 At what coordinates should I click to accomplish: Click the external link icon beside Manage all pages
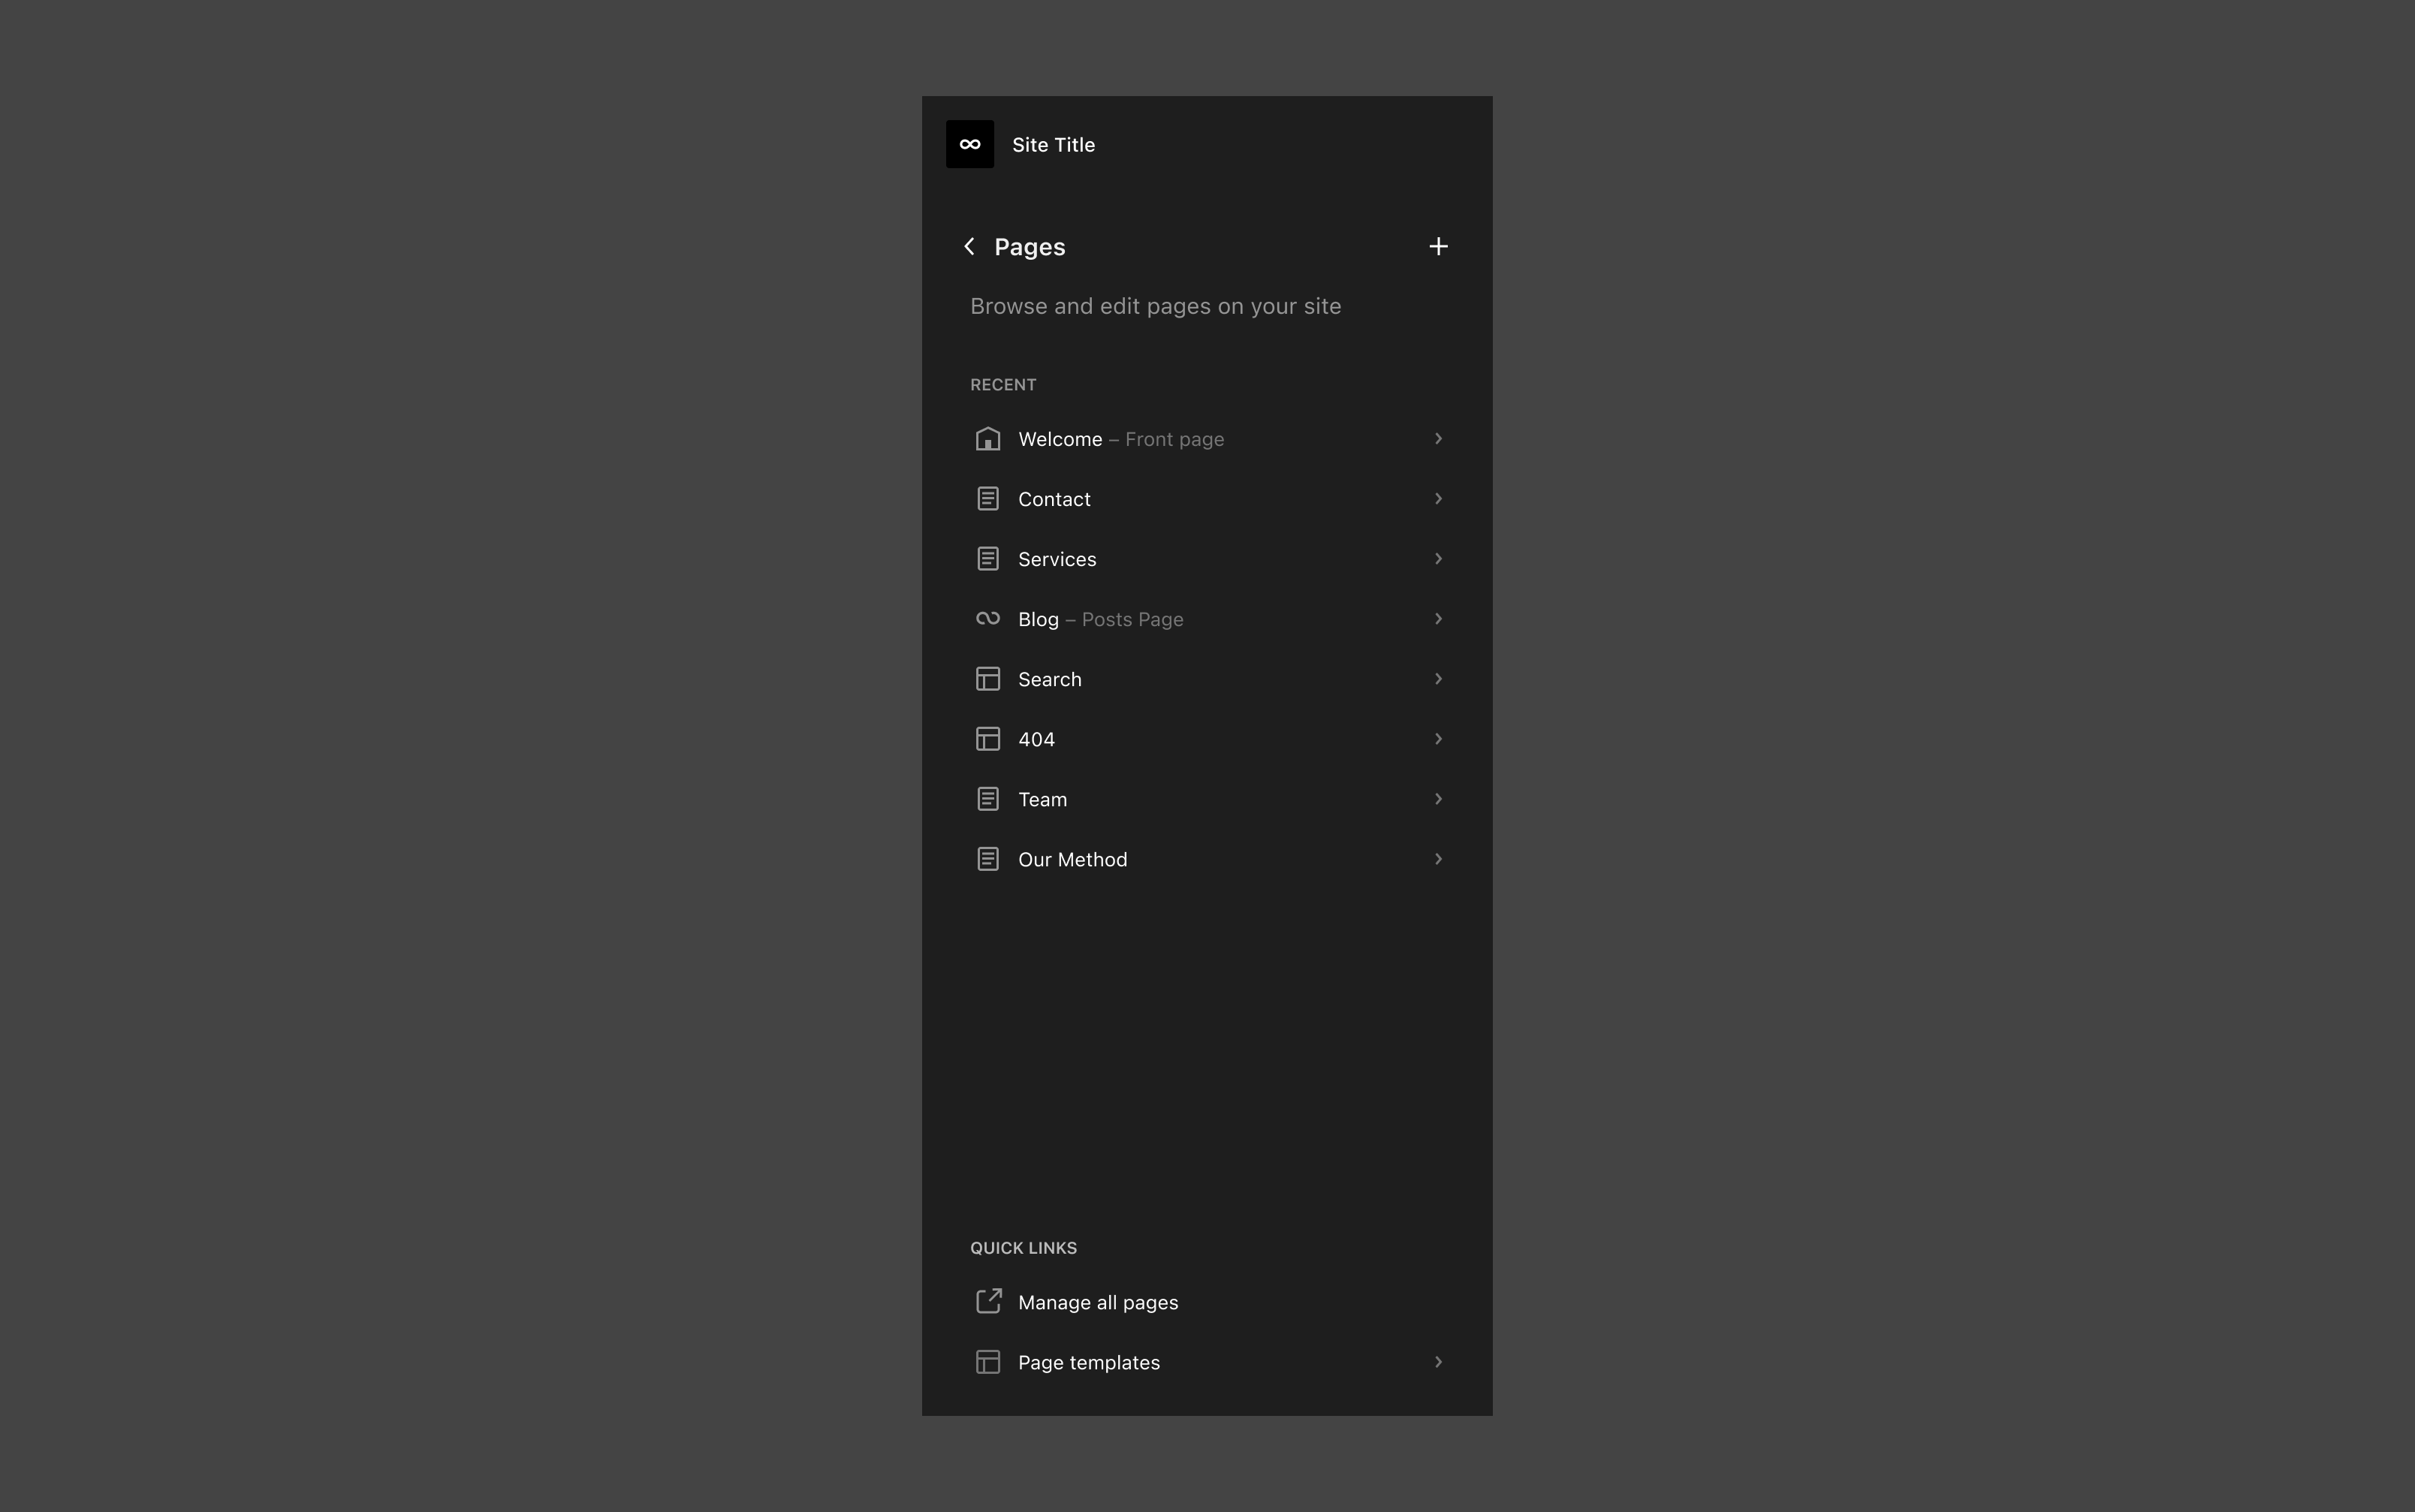[987, 1301]
